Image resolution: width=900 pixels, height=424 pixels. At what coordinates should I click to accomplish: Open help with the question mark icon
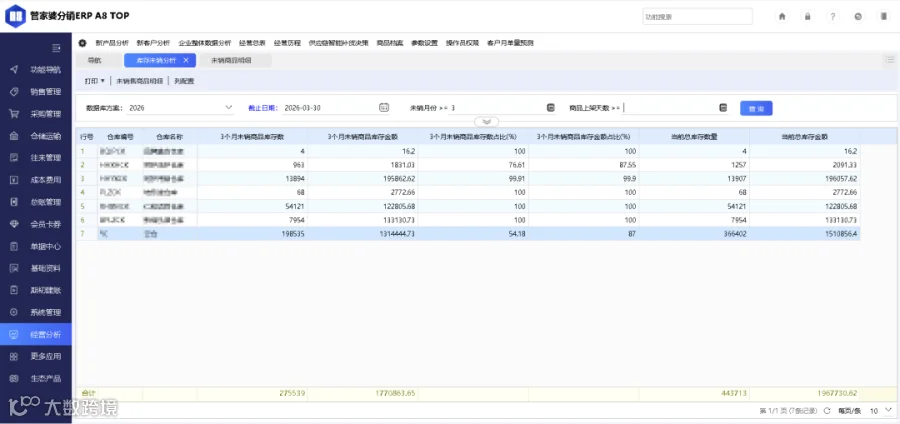(833, 17)
